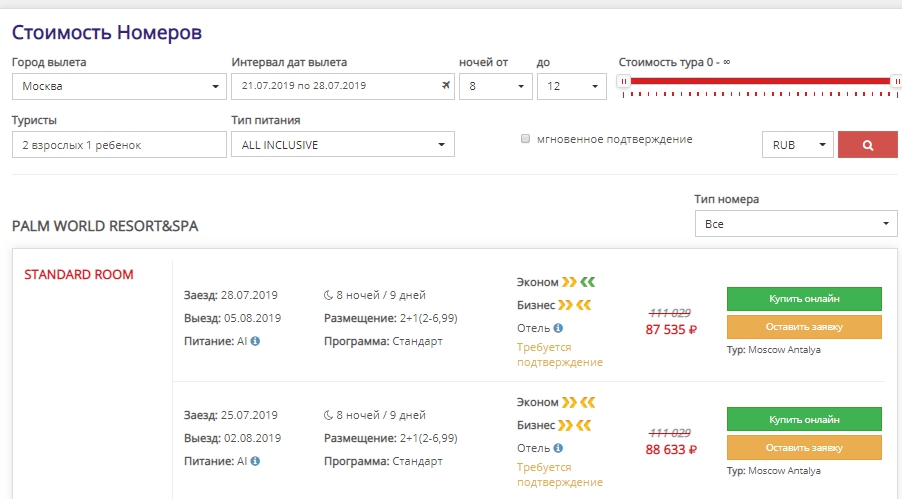Click the Эконом flight arrows for the 28.07.2019 tour

[x=579, y=282]
